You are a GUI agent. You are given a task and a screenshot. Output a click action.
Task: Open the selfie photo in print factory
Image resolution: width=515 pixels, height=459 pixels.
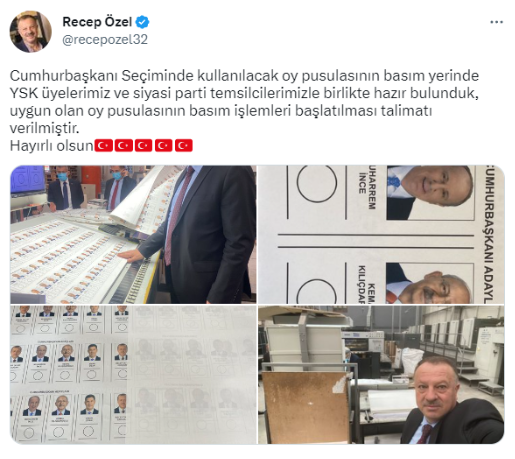[381, 374]
